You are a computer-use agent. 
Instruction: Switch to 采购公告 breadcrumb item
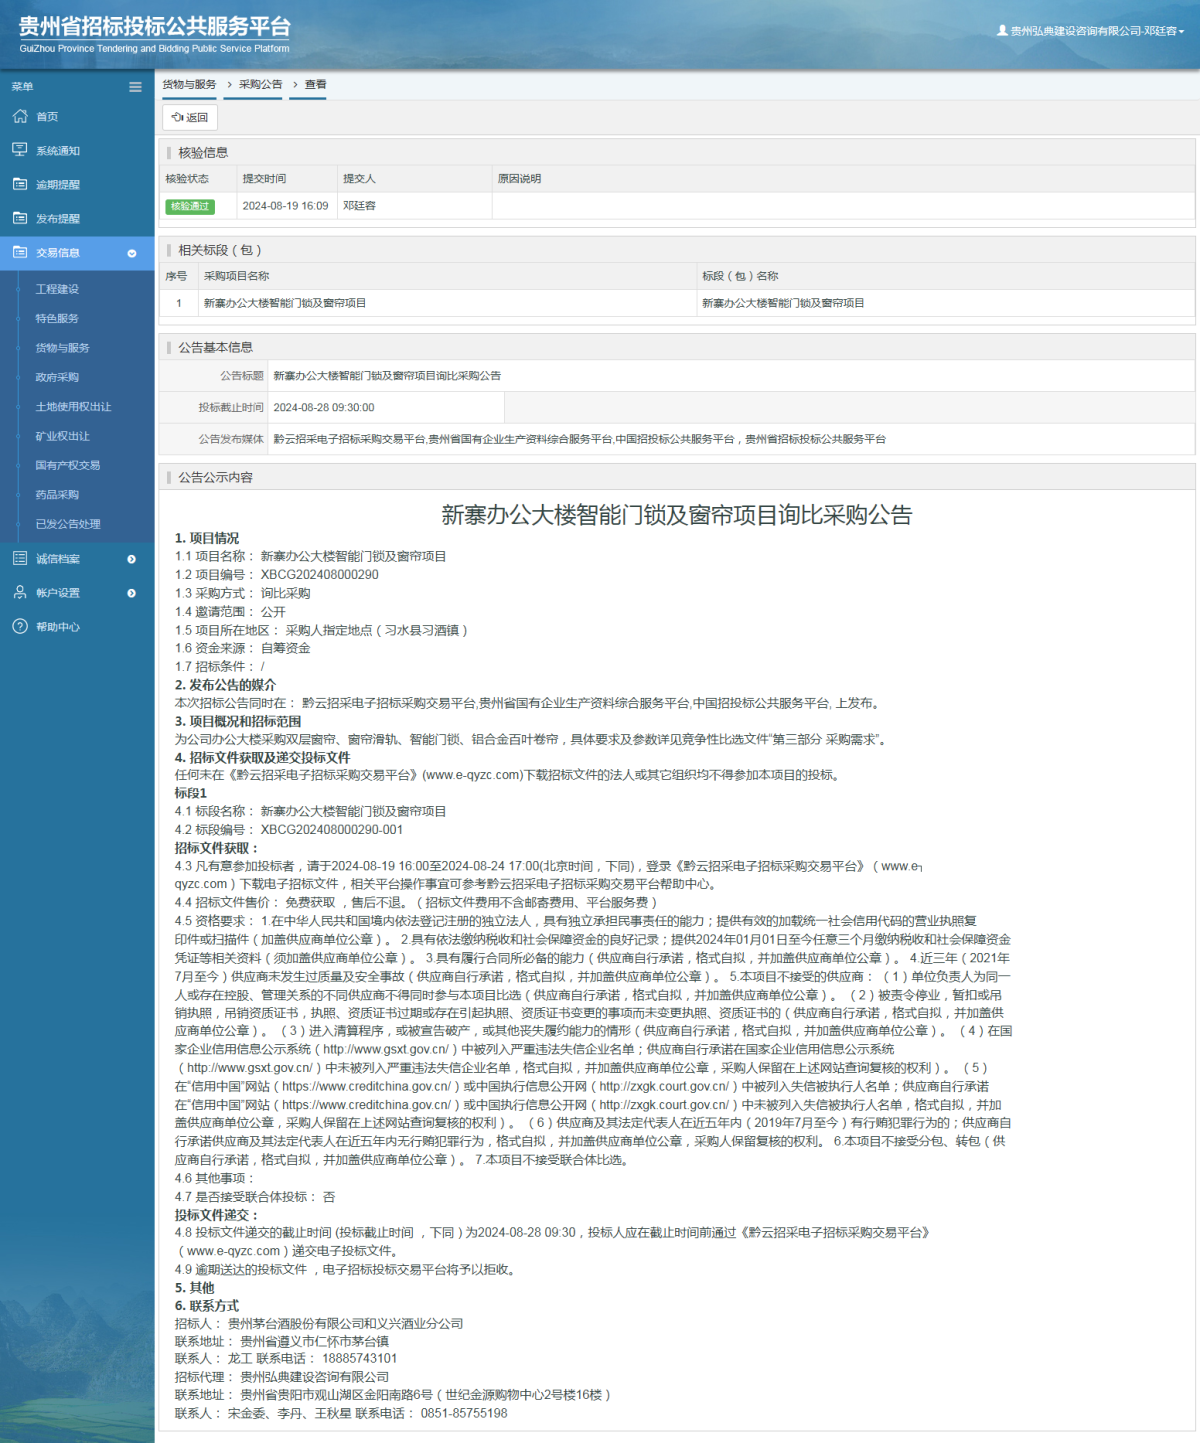(253, 85)
